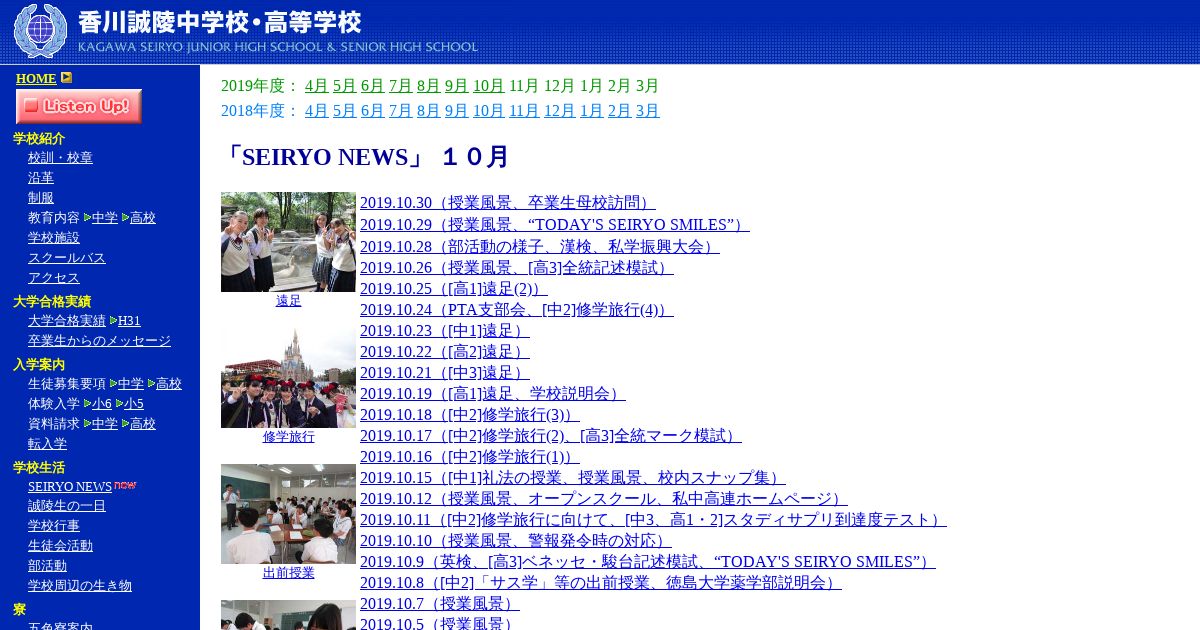
Task: Select 2018年度 12月 archive
Action: (x=560, y=111)
